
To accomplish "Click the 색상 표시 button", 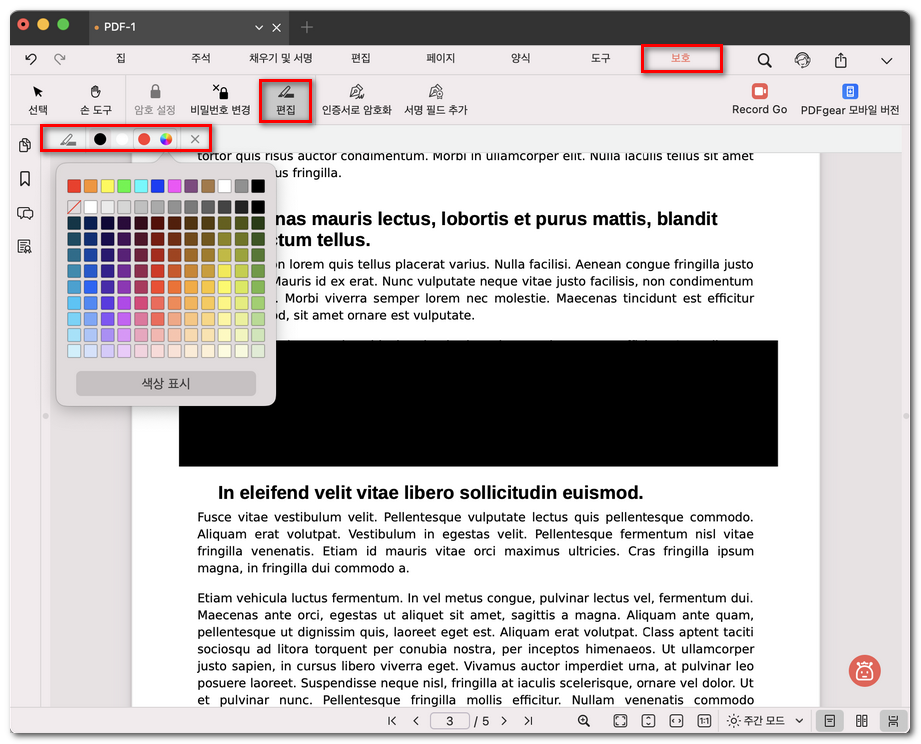I will [166, 383].
